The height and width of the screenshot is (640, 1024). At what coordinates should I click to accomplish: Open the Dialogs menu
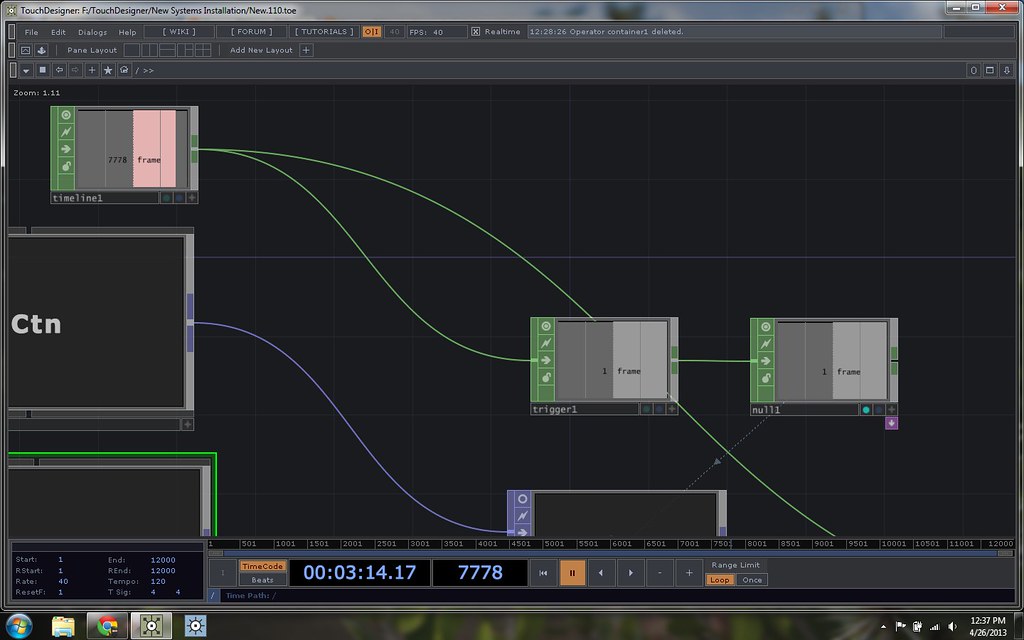(x=93, y=32)
